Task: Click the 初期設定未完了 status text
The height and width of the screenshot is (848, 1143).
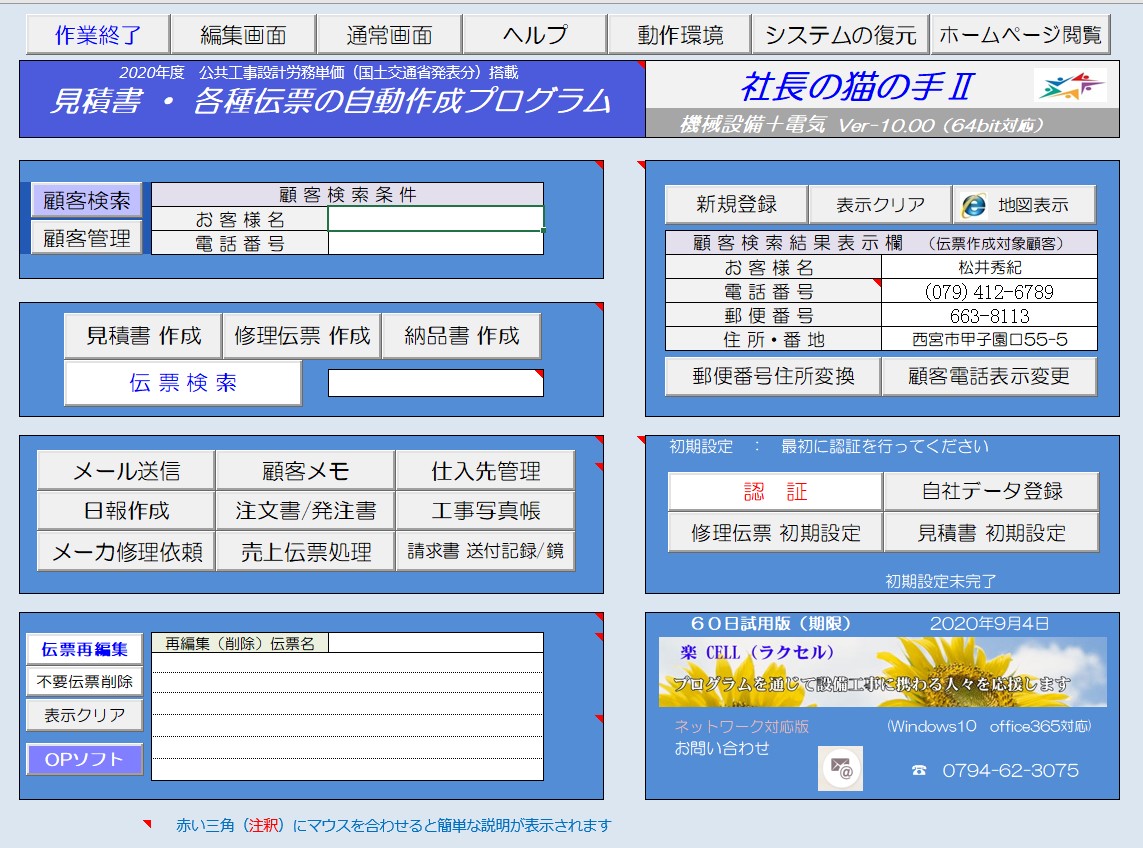Action: (x=940, y=581)
